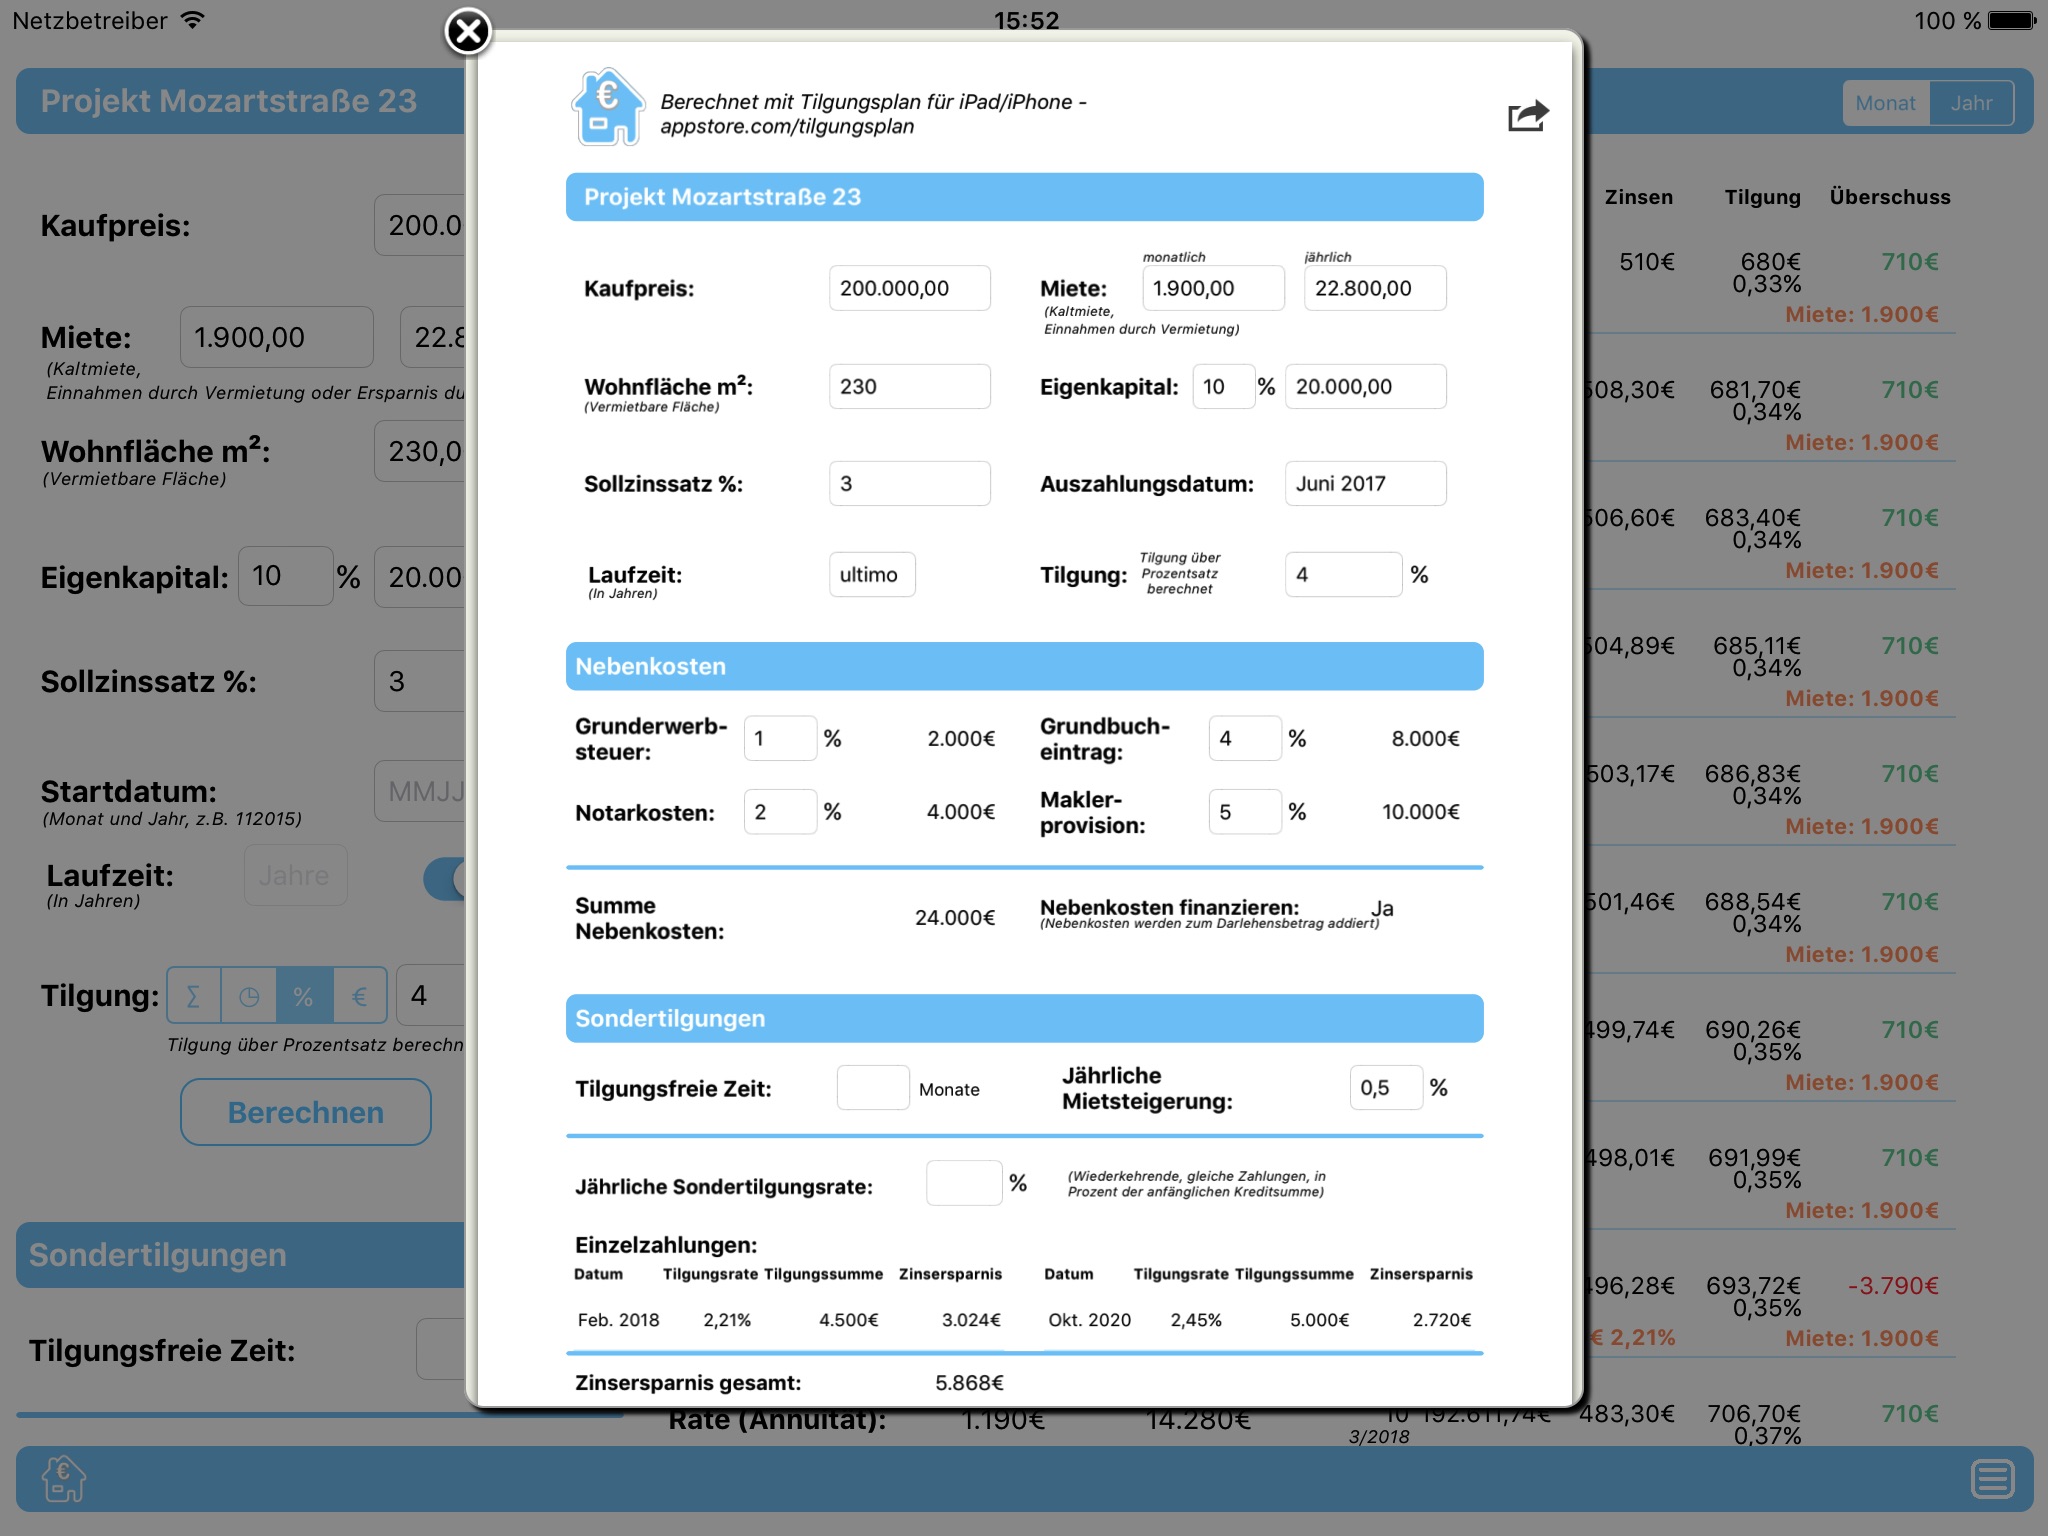Open house icon in bottom toolbar

click(x=64, y=1479)
